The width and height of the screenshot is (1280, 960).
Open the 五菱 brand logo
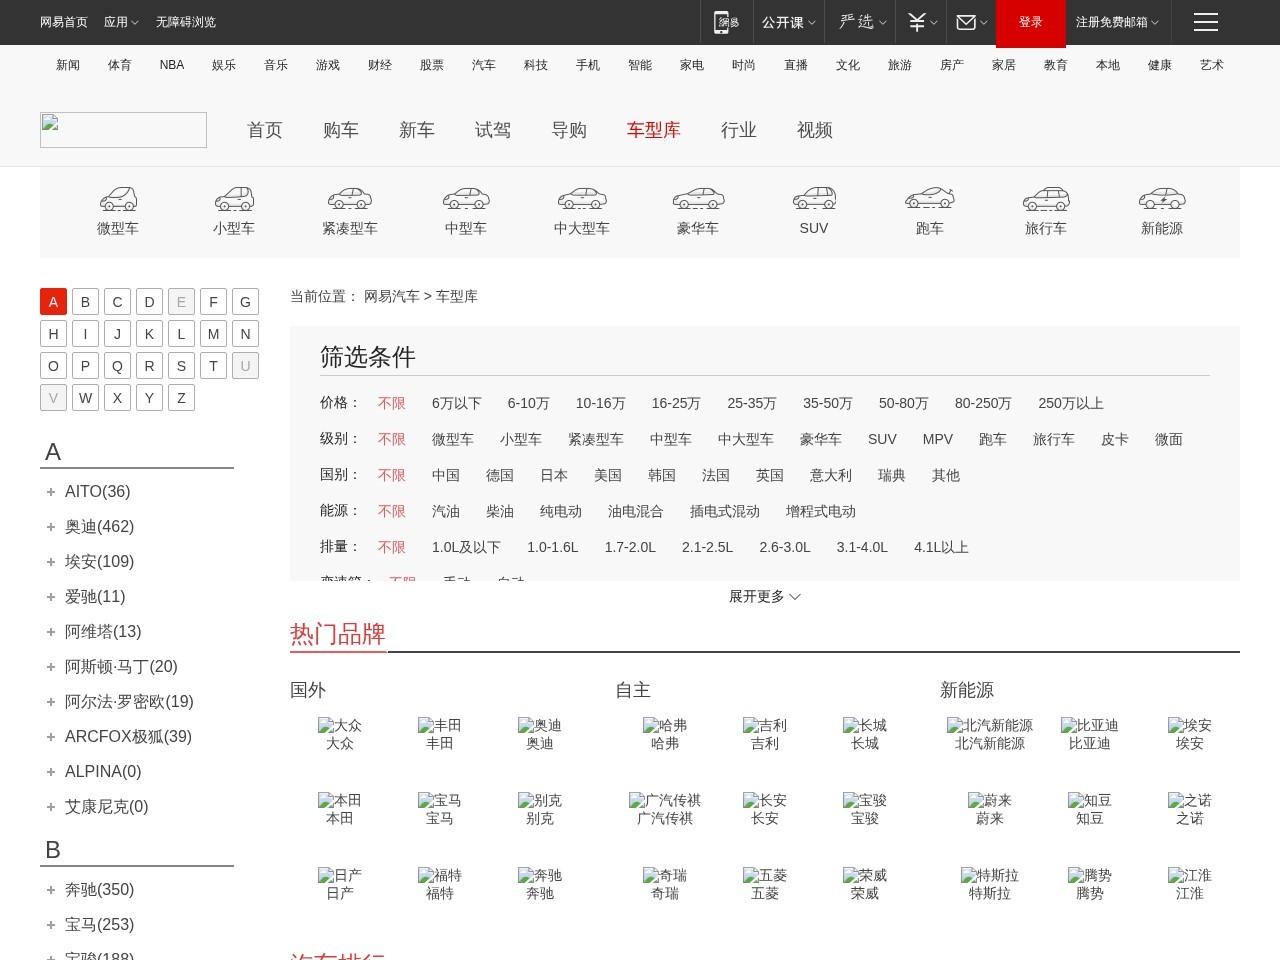coord(765,875)
